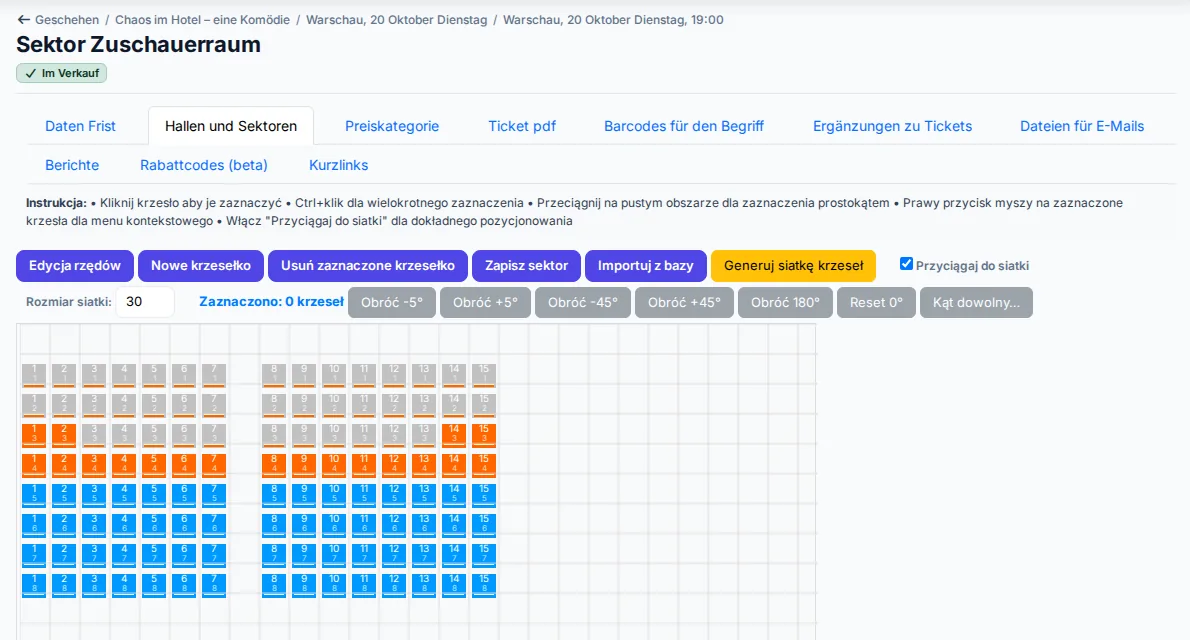Choose blue seat 1 in row 5
1190x640 pixels.
pos(34,495)
